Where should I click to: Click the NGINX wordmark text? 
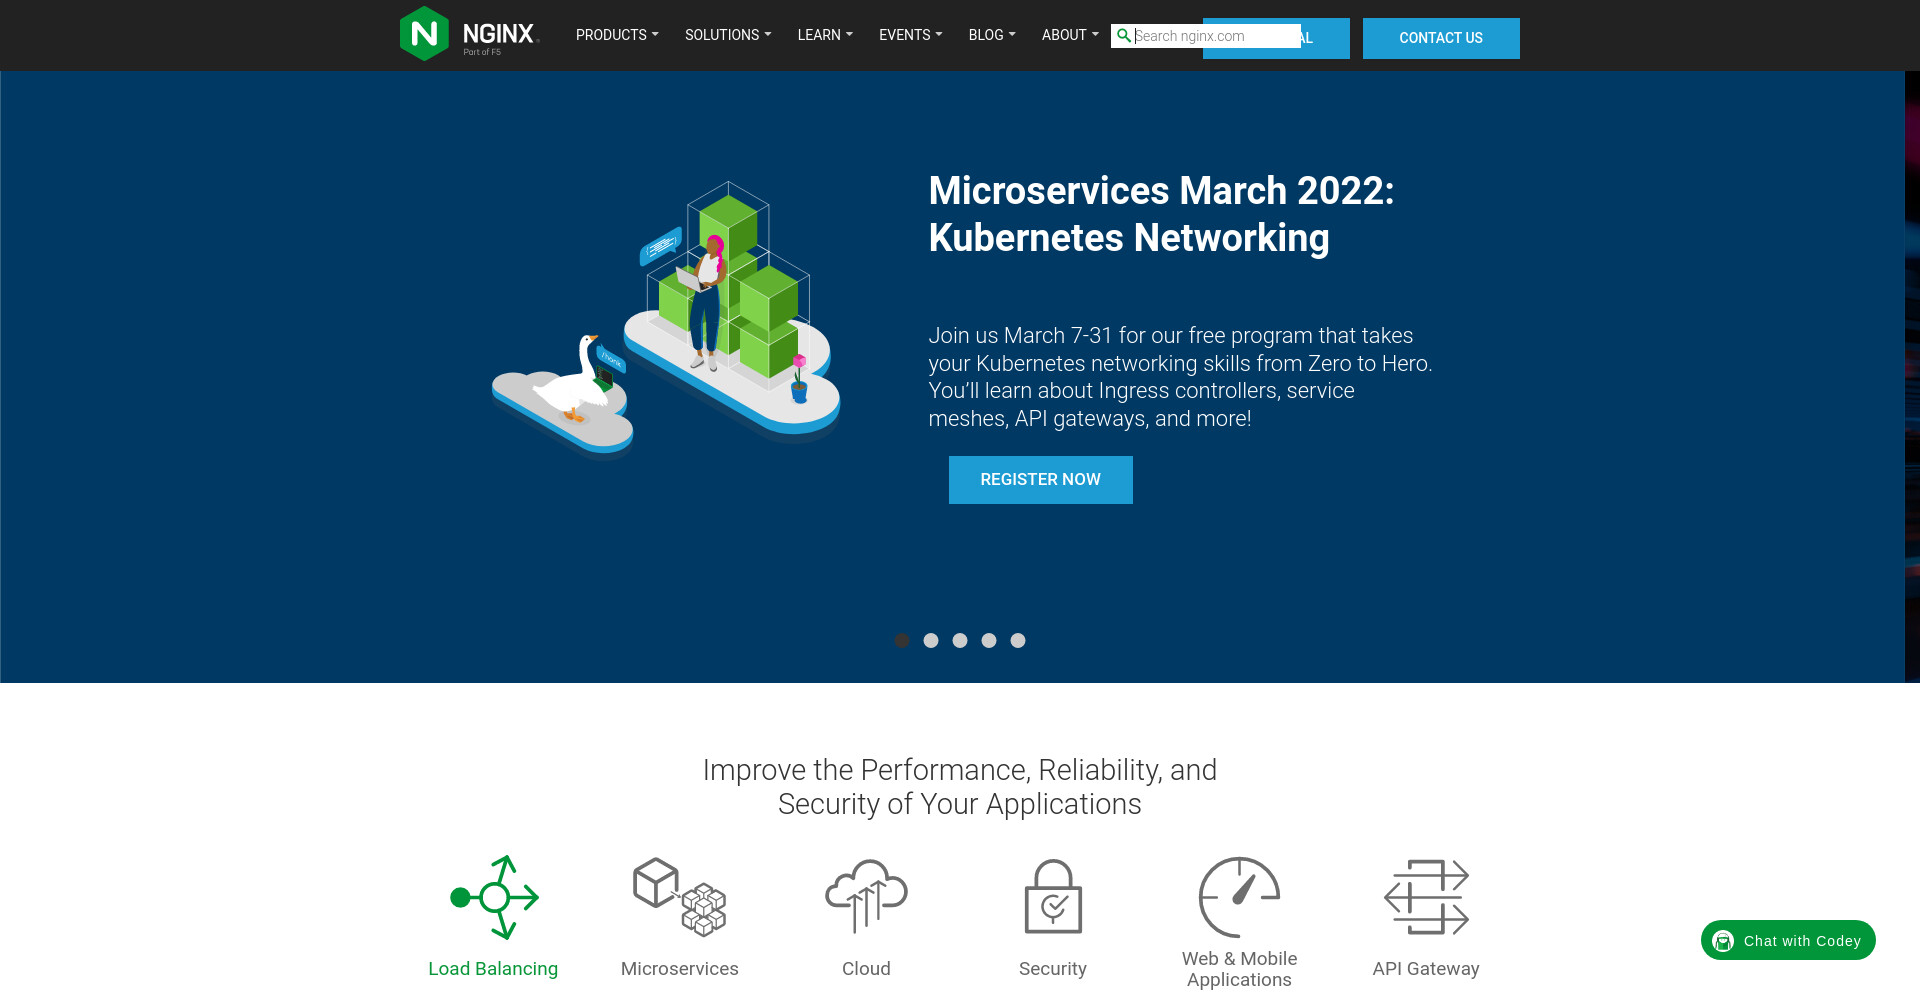tap(499, 34)
